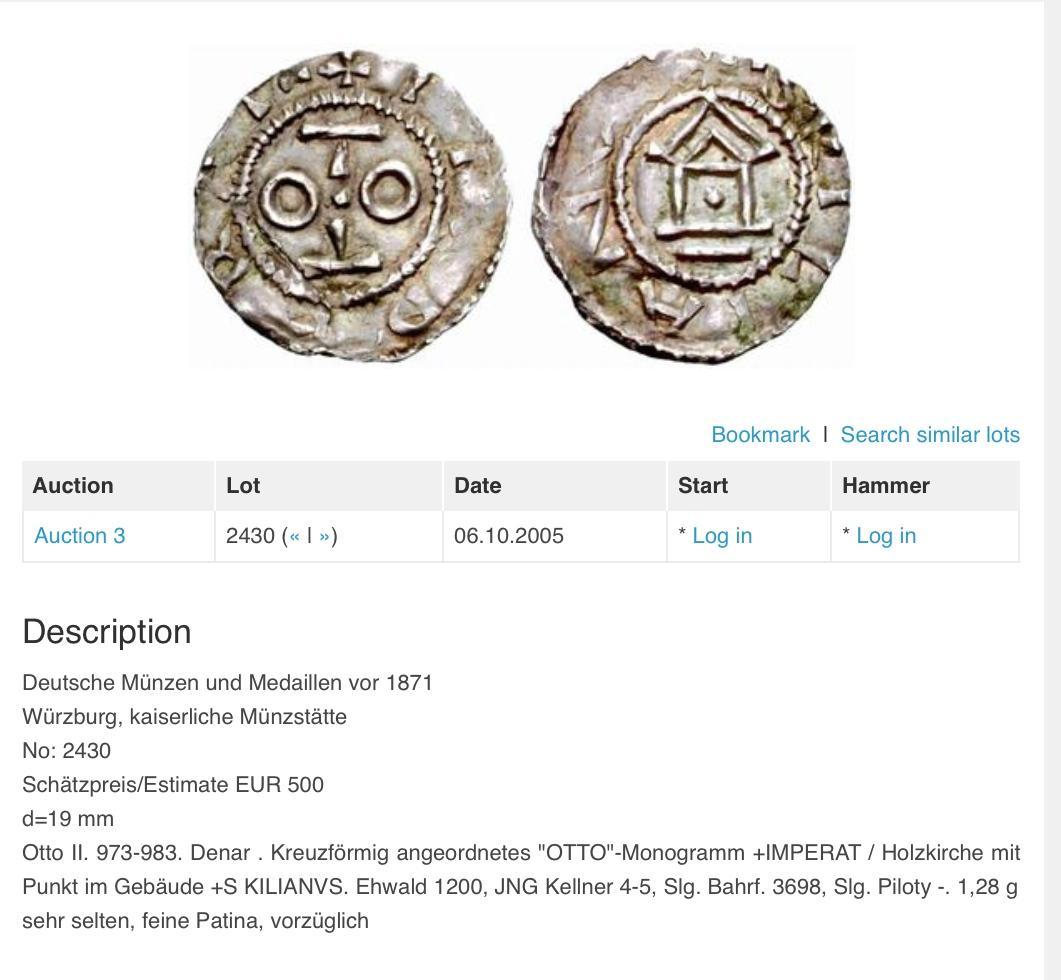Screen dimensions: 1061x980
Task: Click the Schätzpreis/Estimate EUR 500 line
Action: point(173,785)
